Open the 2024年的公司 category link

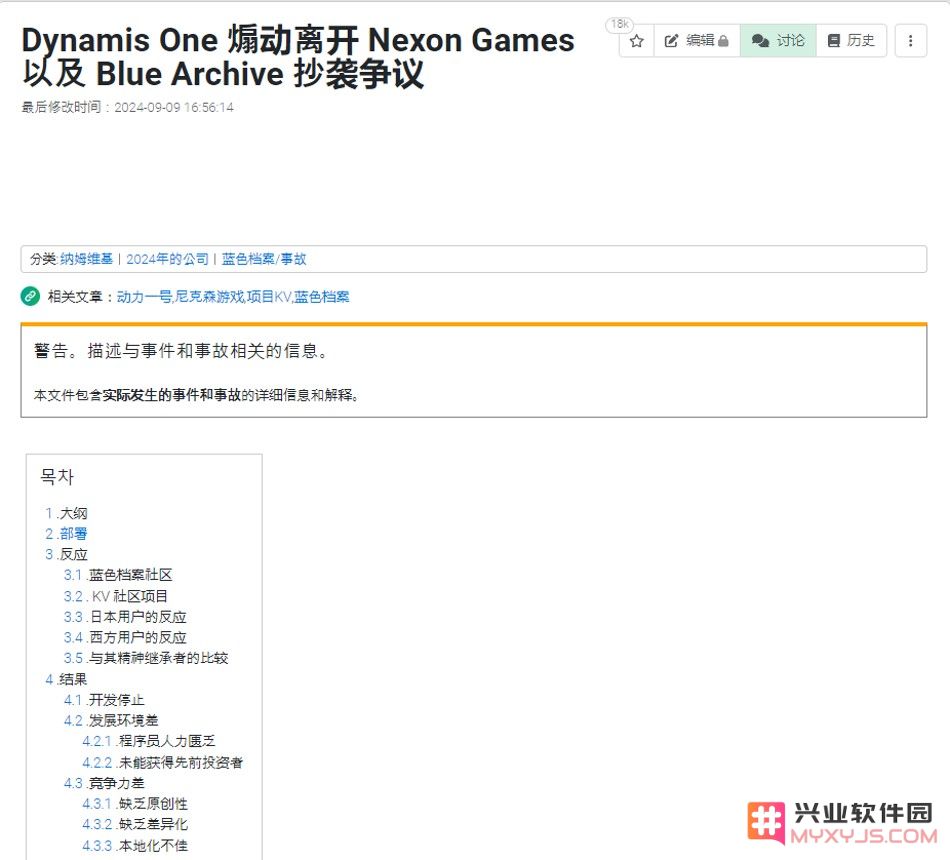coord(167,259)
